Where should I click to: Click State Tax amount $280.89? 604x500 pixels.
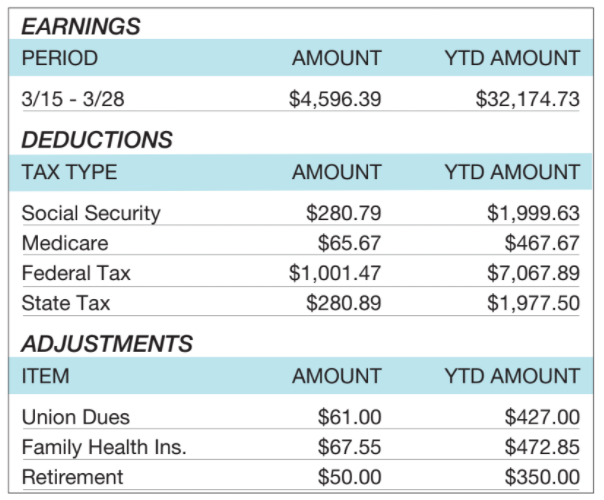343,303
